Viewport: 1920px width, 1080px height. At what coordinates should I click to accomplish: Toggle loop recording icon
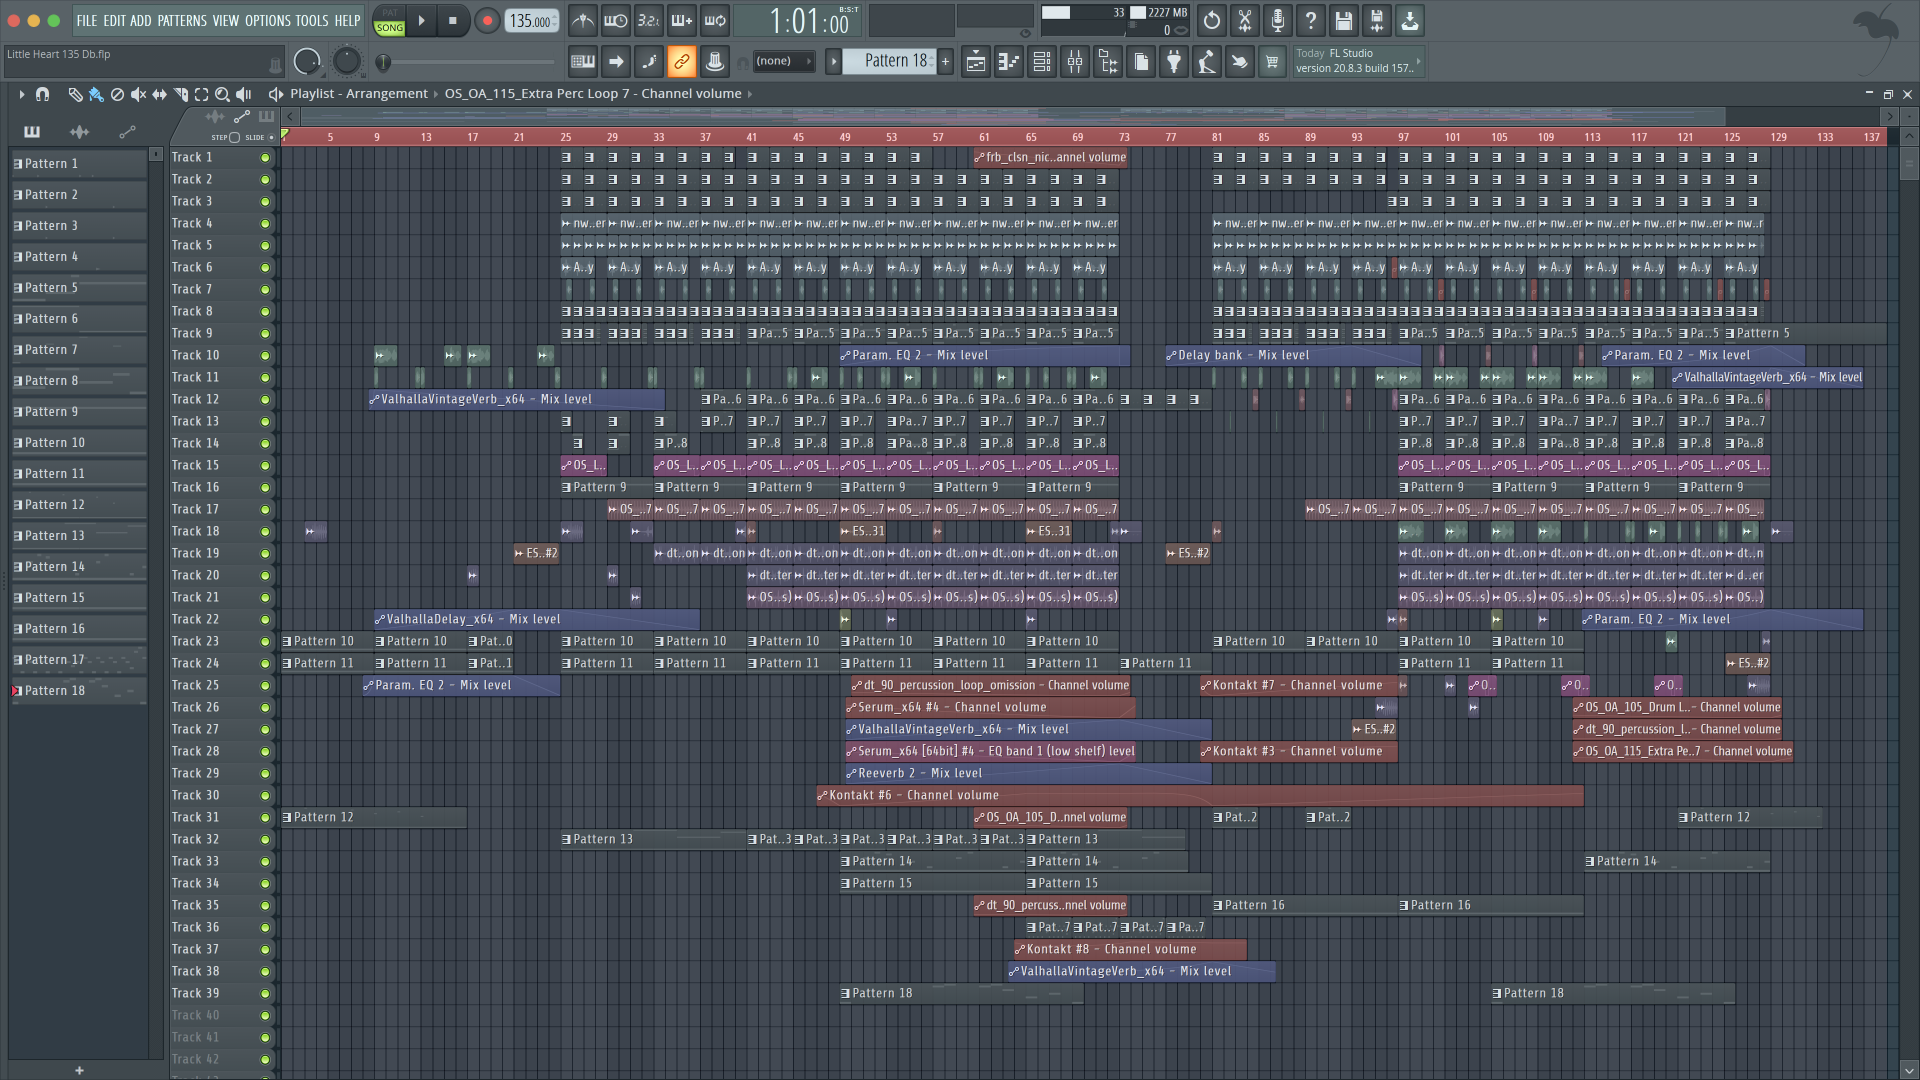pos(714,20)
